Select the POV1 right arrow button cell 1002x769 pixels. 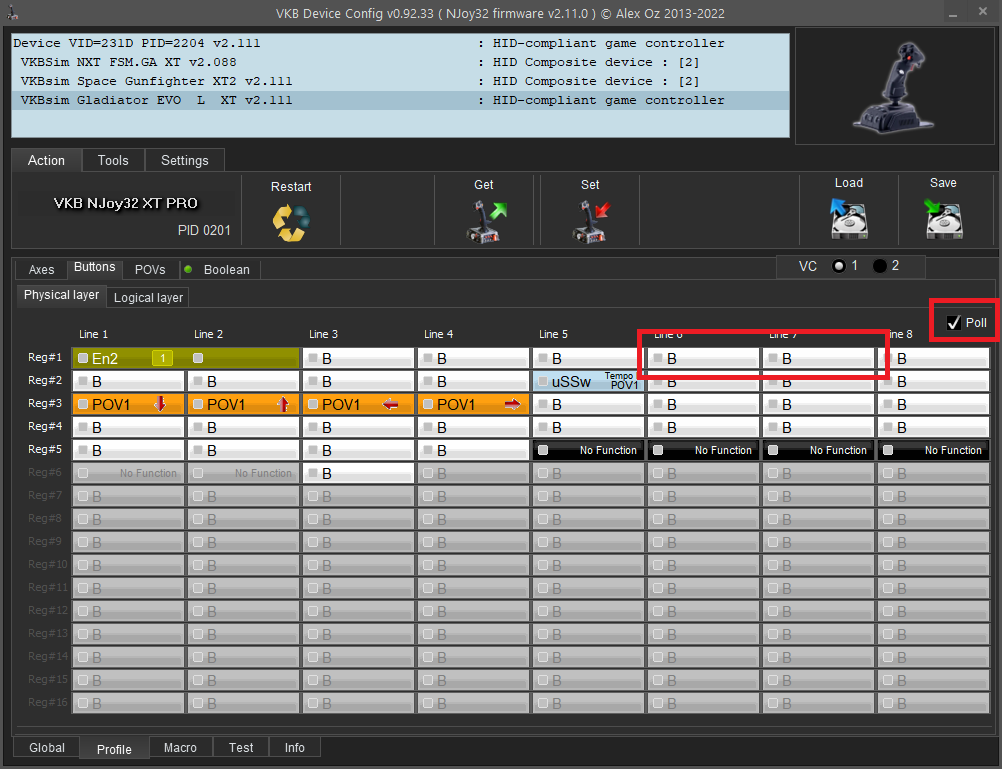473,404
